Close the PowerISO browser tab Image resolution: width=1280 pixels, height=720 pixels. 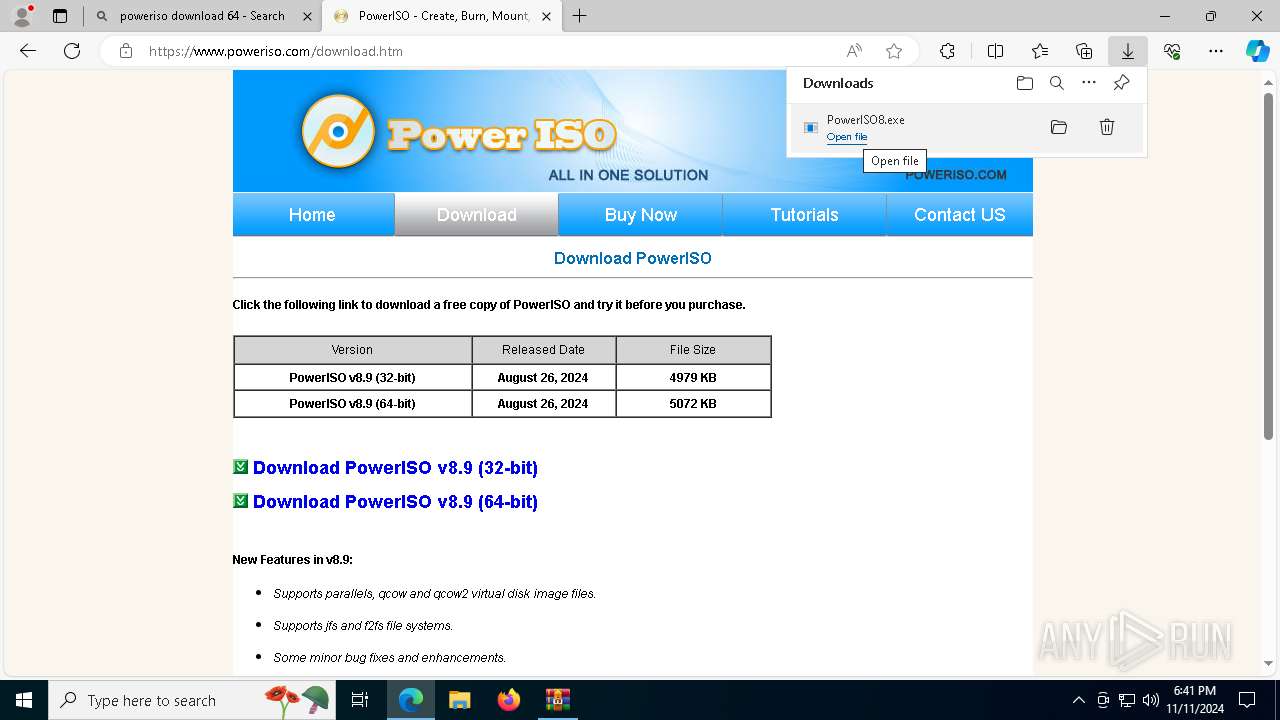tap(547, 16)
